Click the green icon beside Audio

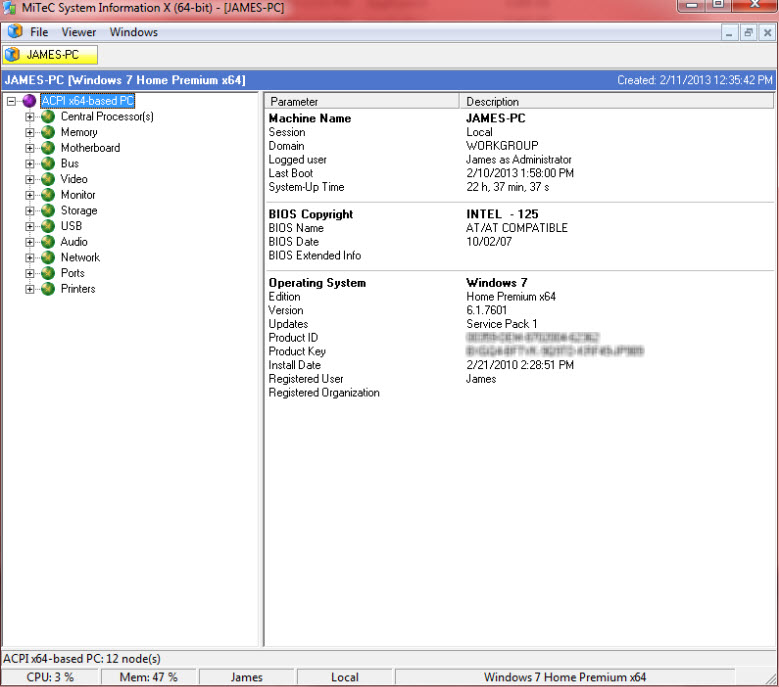(48, 242)
